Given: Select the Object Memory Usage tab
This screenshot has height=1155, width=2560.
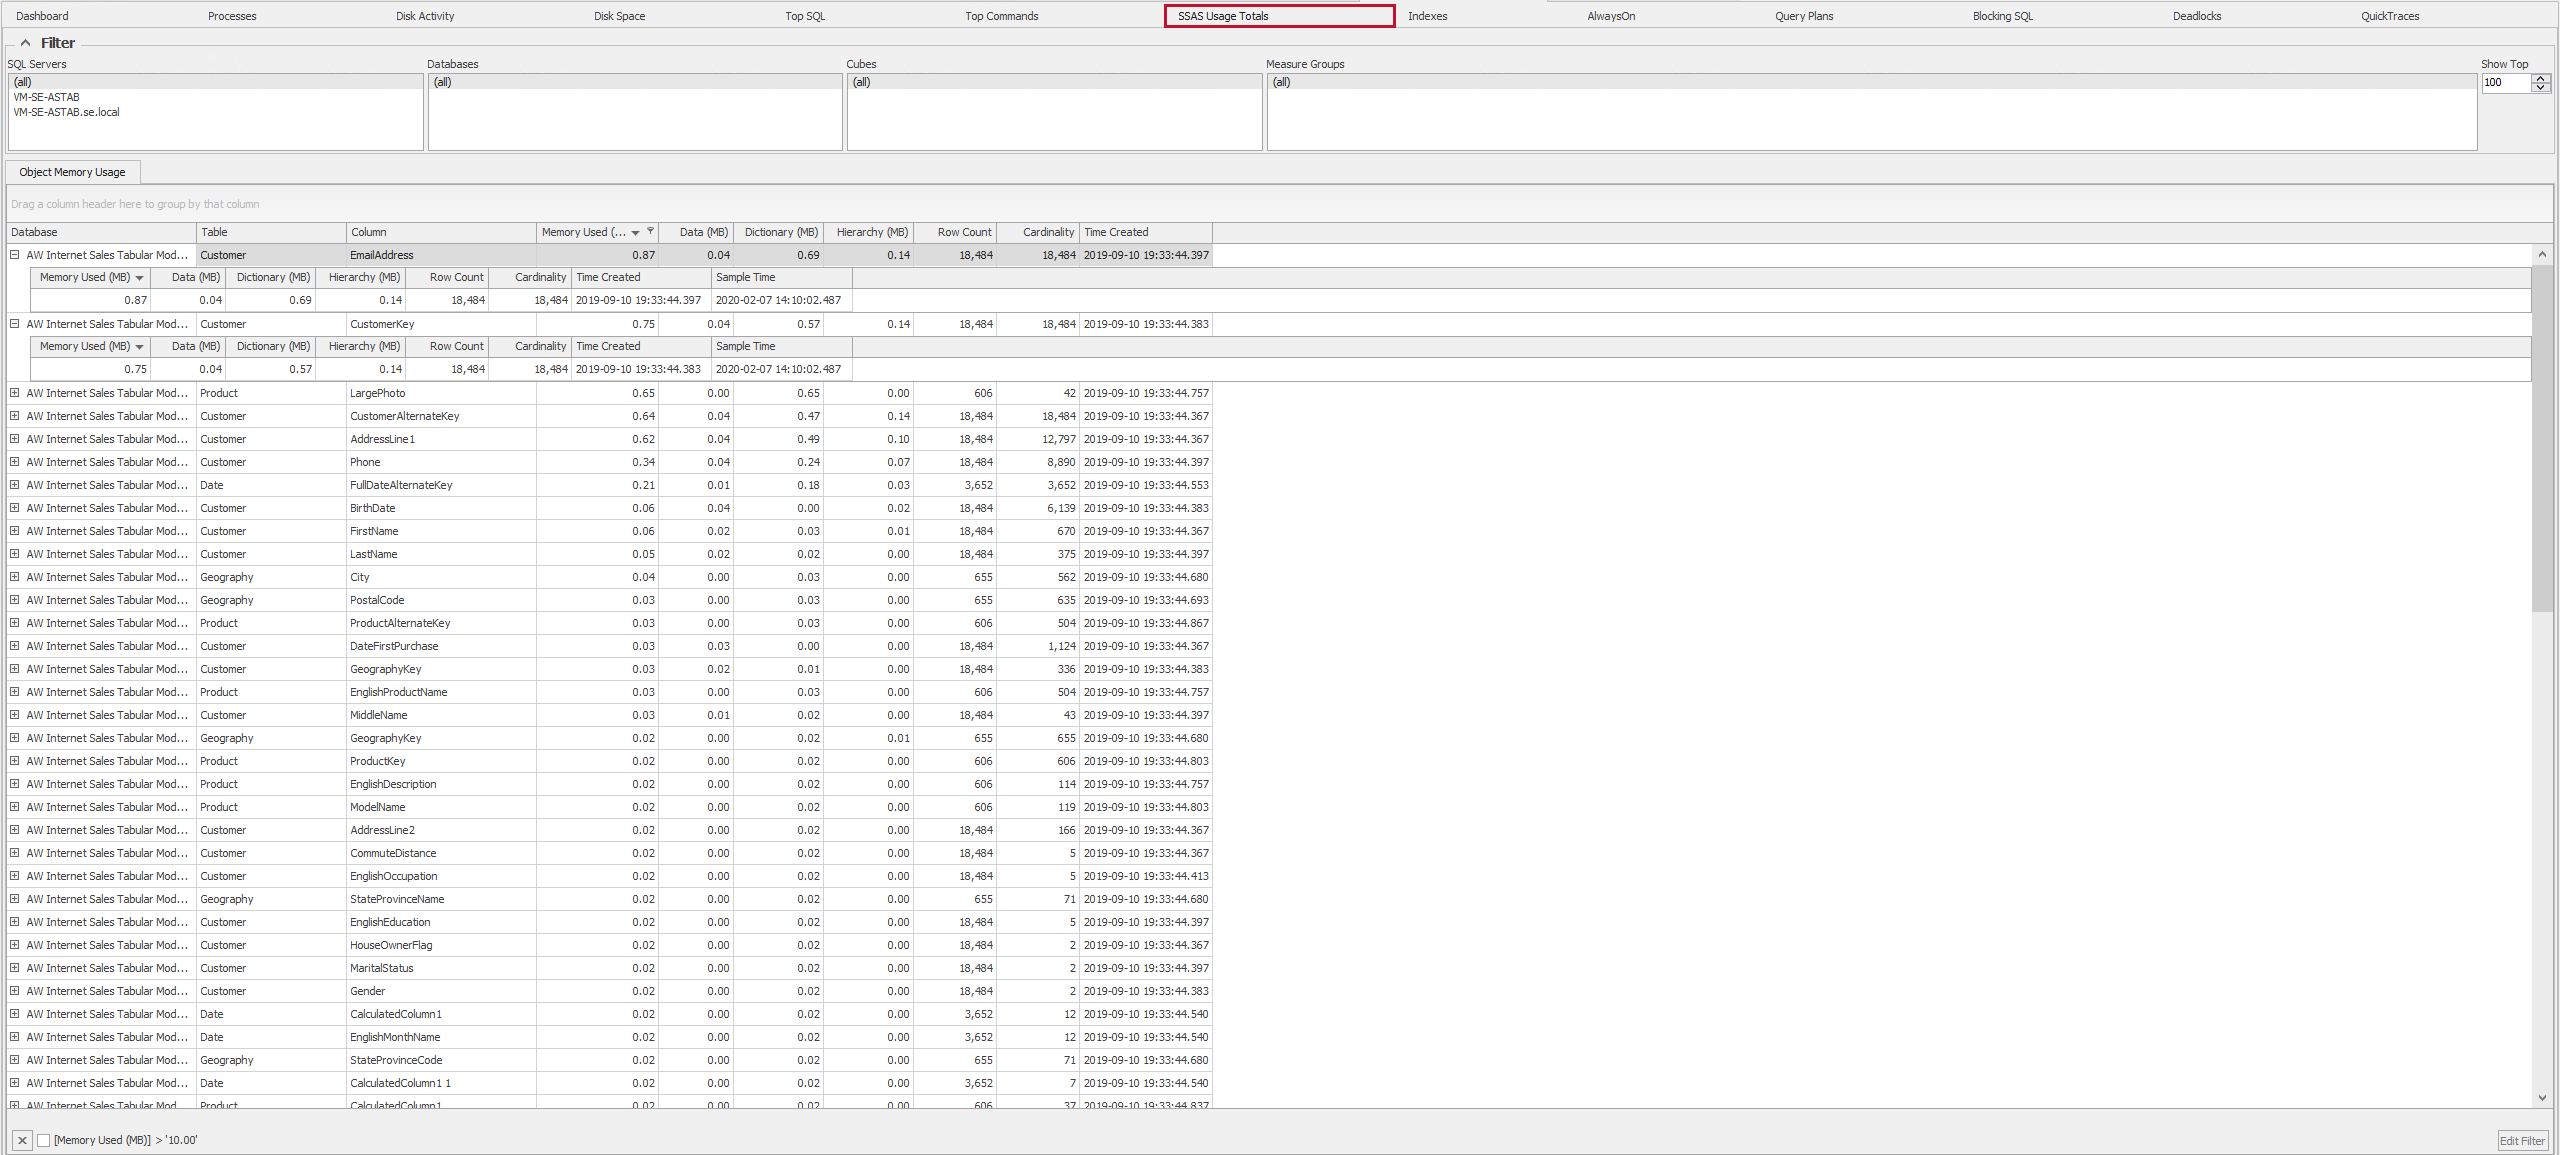Looking at the screenshot, I should pos(71,171).
